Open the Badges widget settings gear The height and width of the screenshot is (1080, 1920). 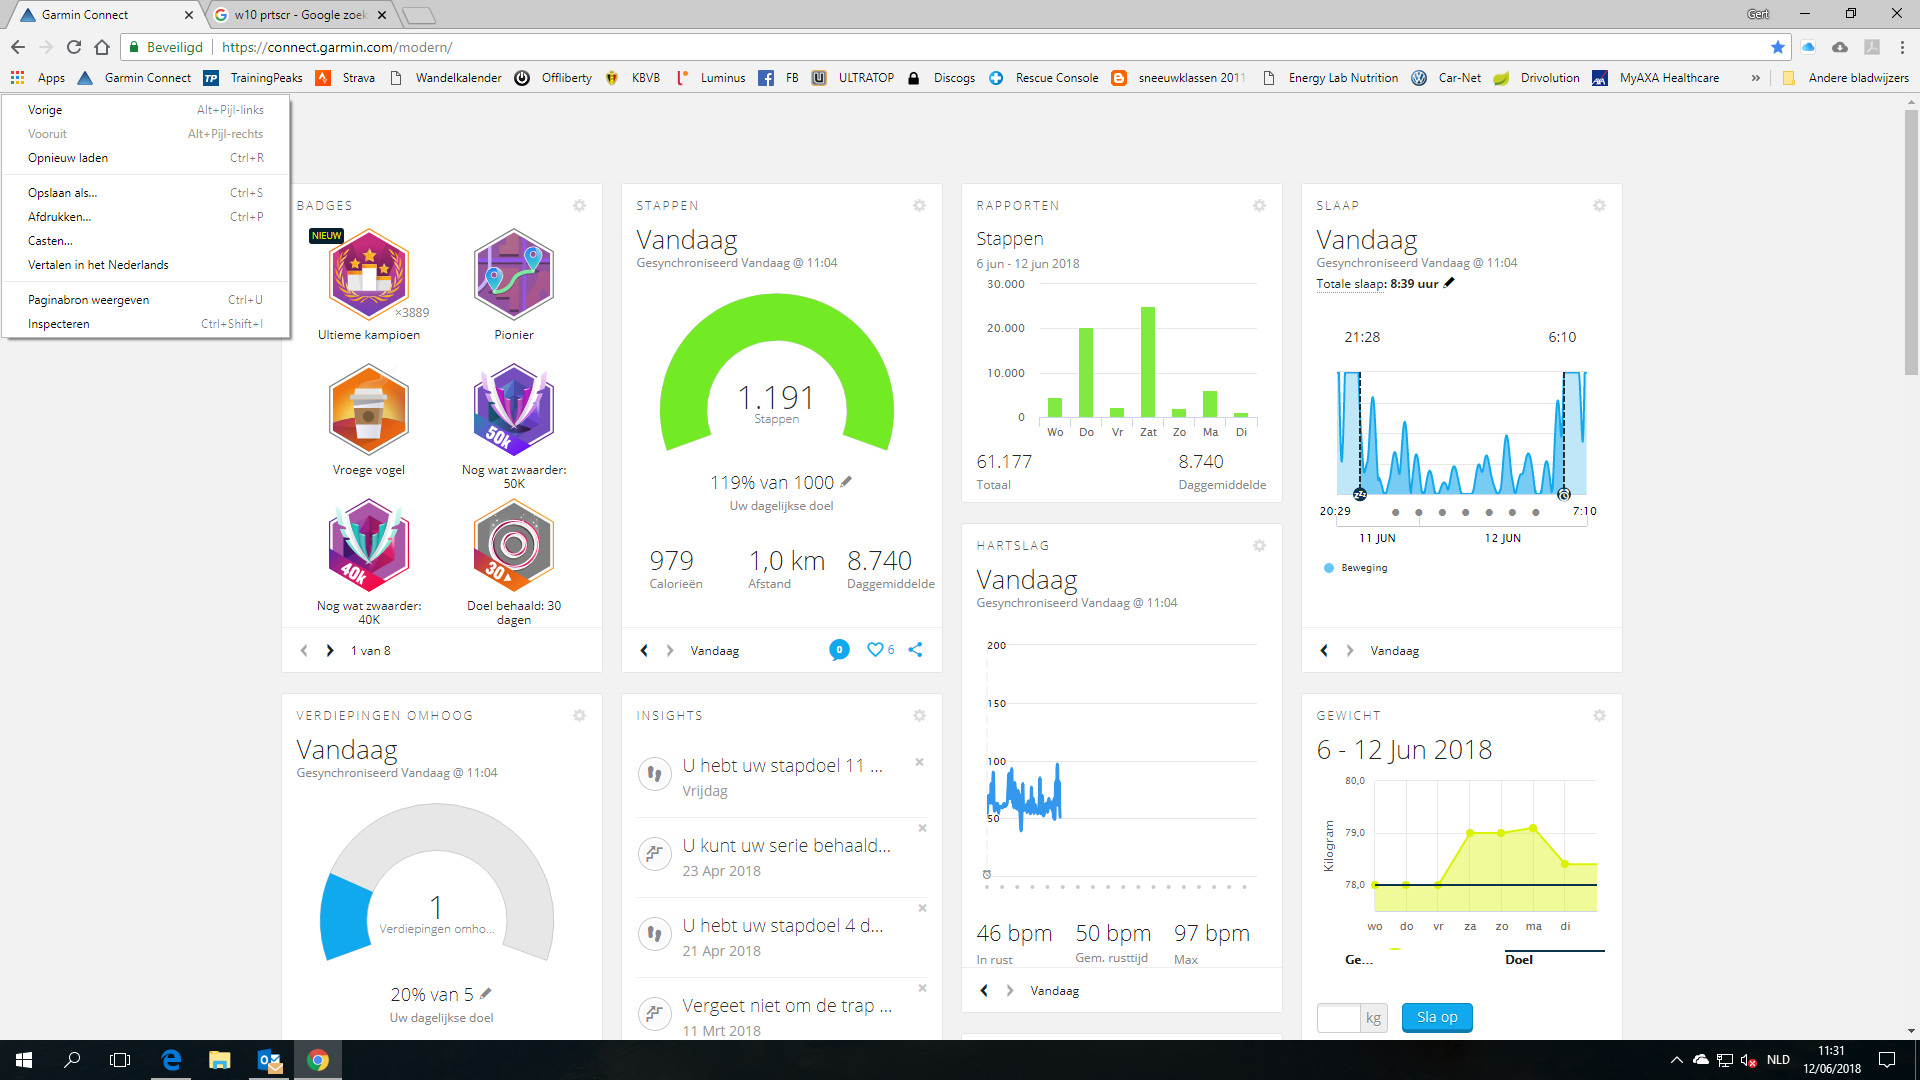[x=579, y=206]
